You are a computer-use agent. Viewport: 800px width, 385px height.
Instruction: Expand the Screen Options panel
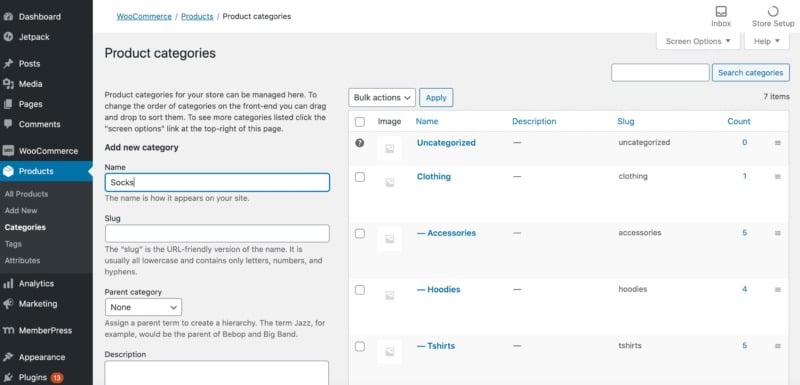tap(698, 41)
